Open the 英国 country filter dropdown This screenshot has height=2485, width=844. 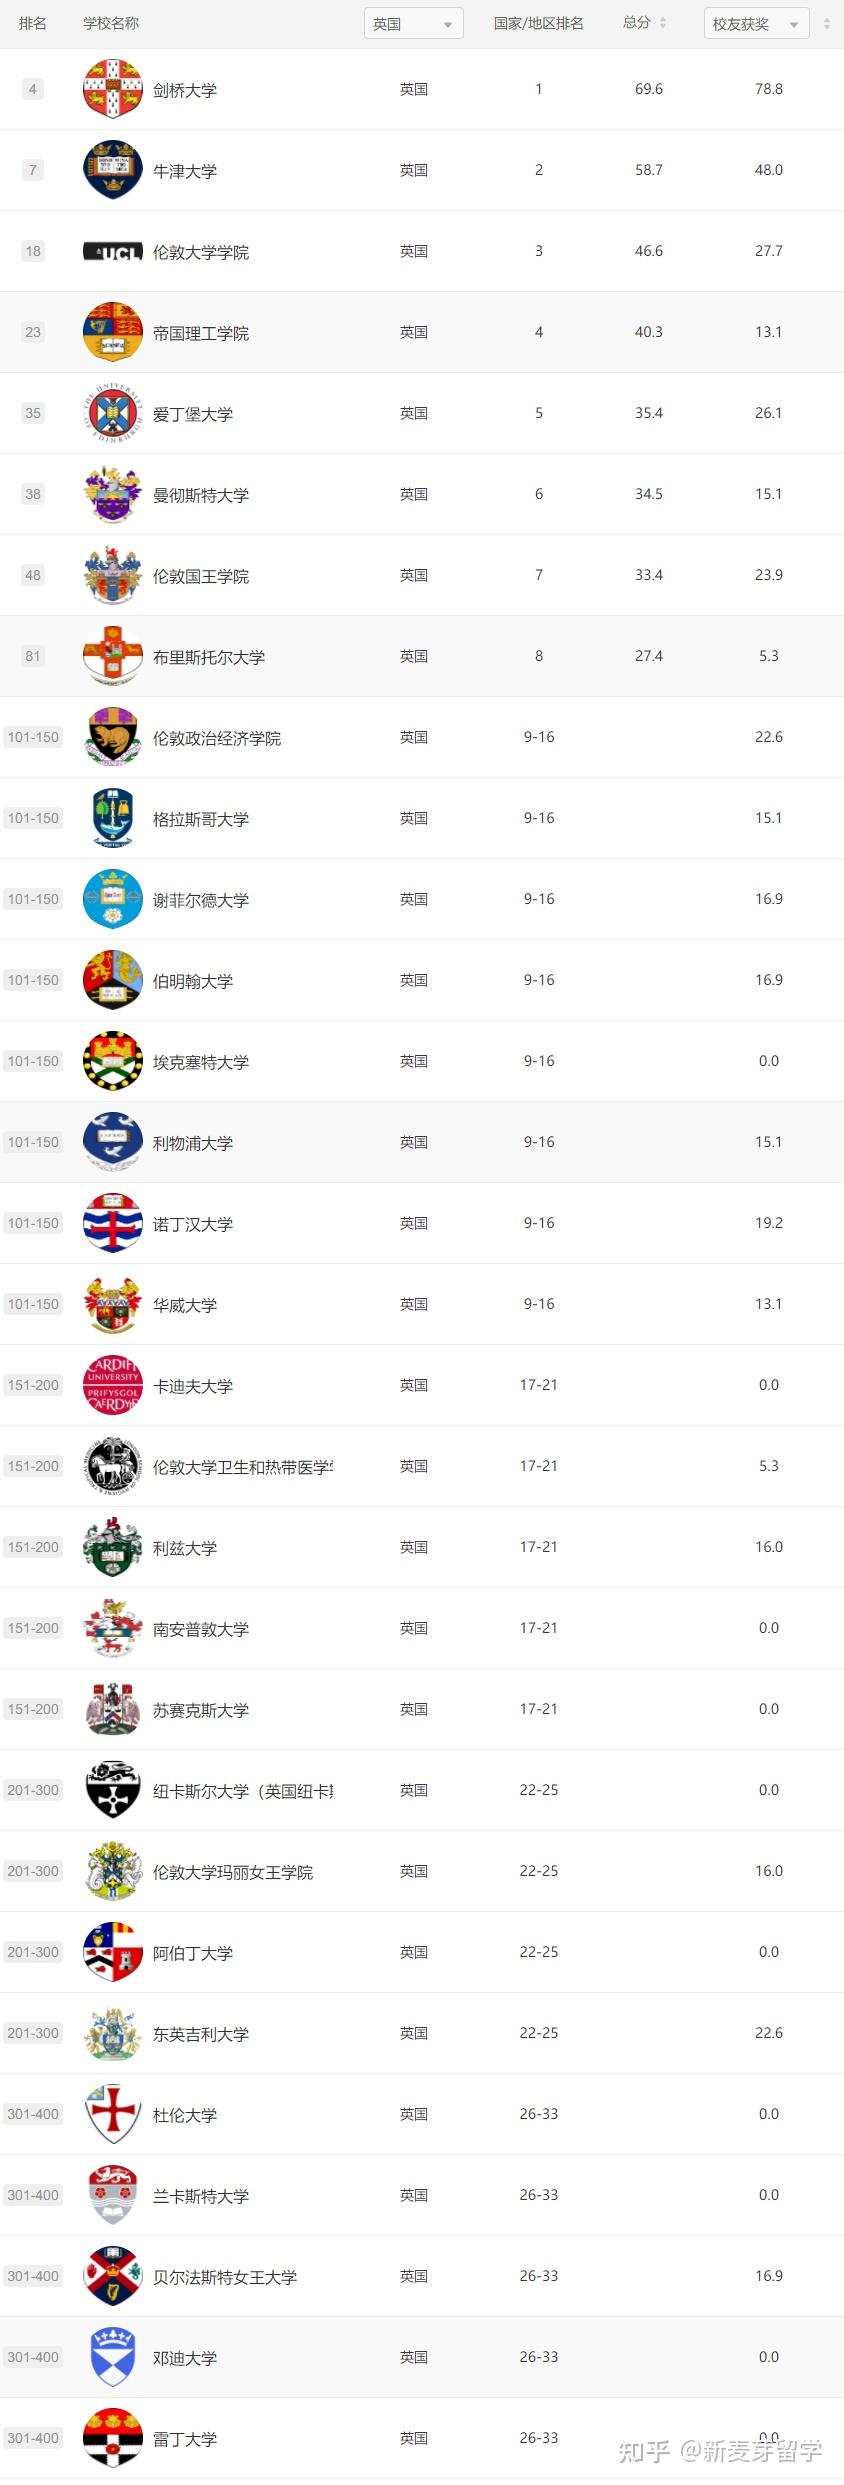point(413,24)
